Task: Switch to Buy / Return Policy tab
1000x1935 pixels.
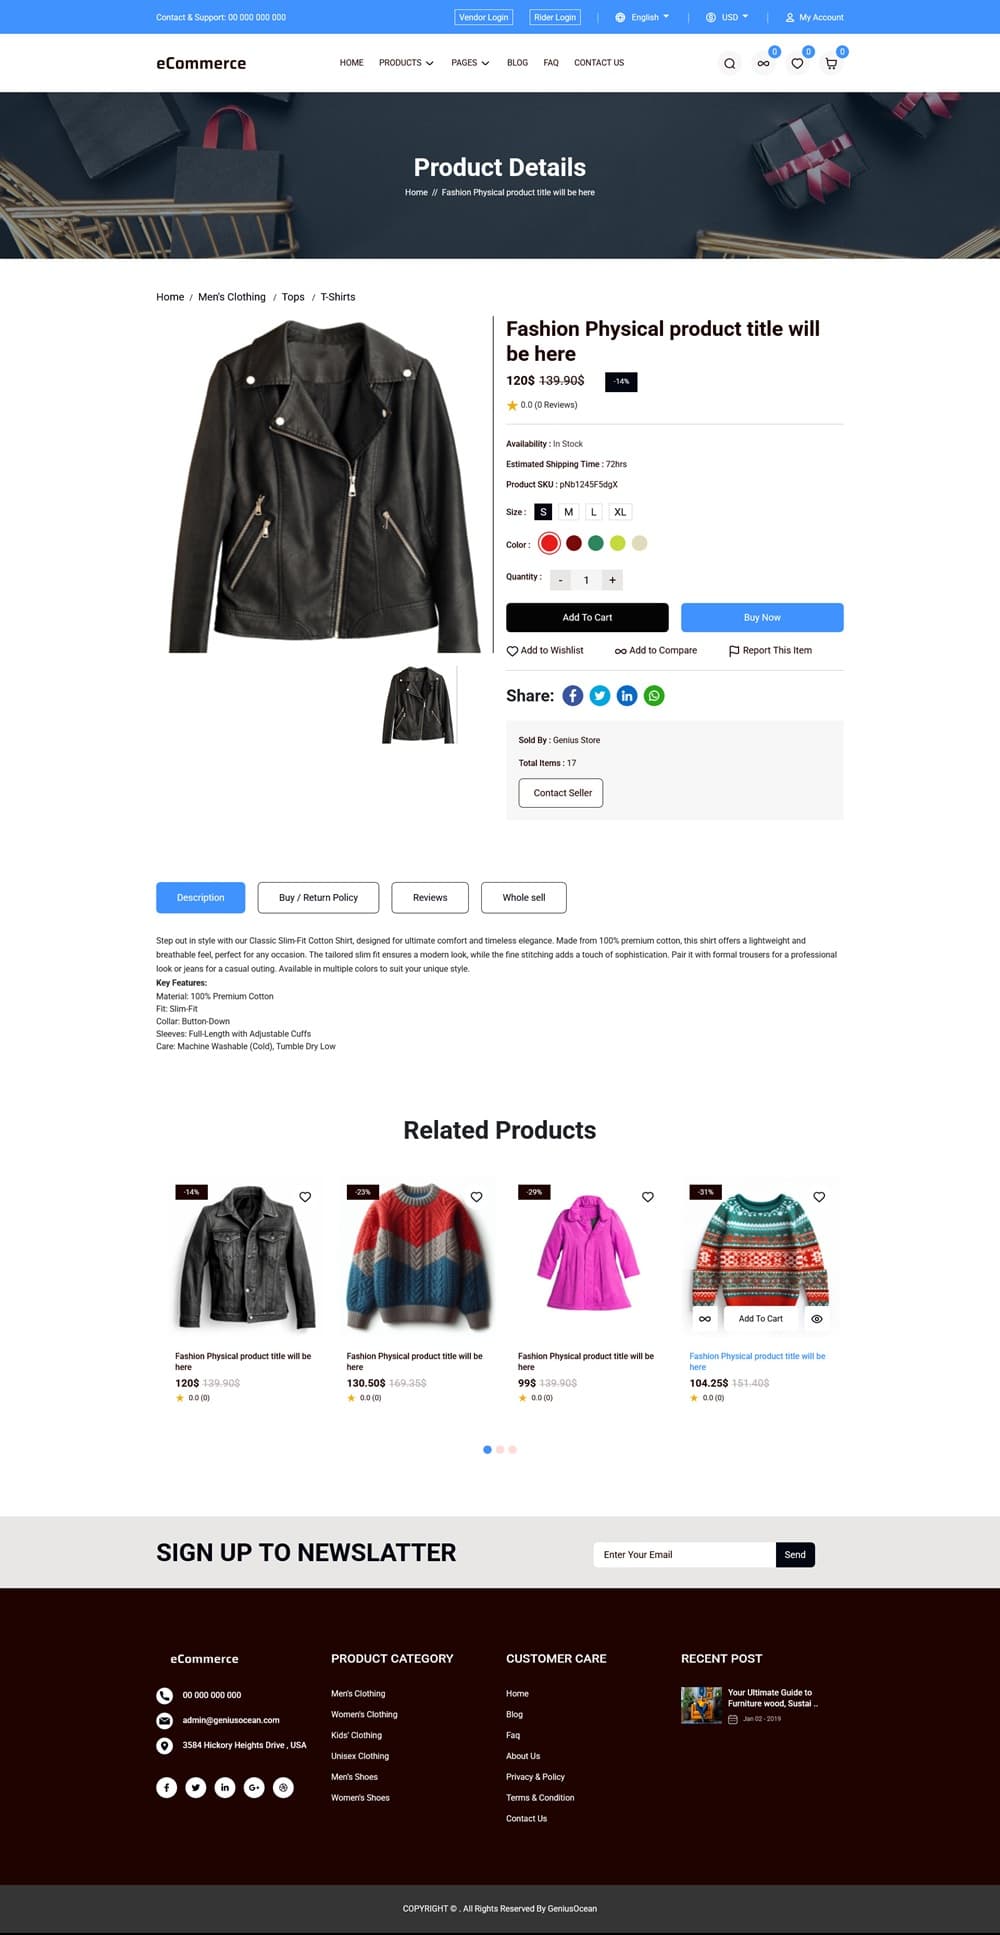Action: point(318,898)
